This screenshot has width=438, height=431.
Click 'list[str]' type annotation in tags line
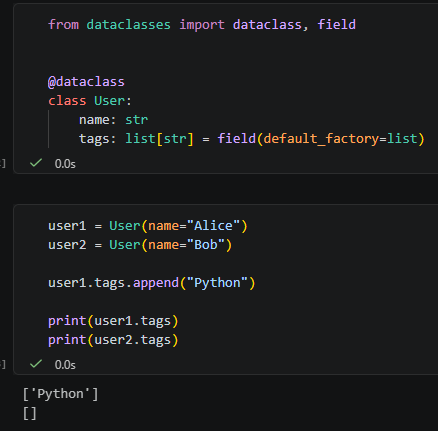159,139
